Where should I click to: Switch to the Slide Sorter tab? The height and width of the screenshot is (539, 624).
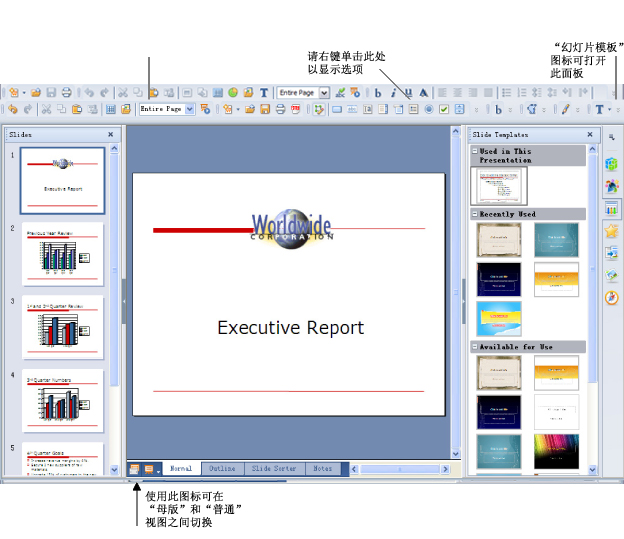point(275,469)
